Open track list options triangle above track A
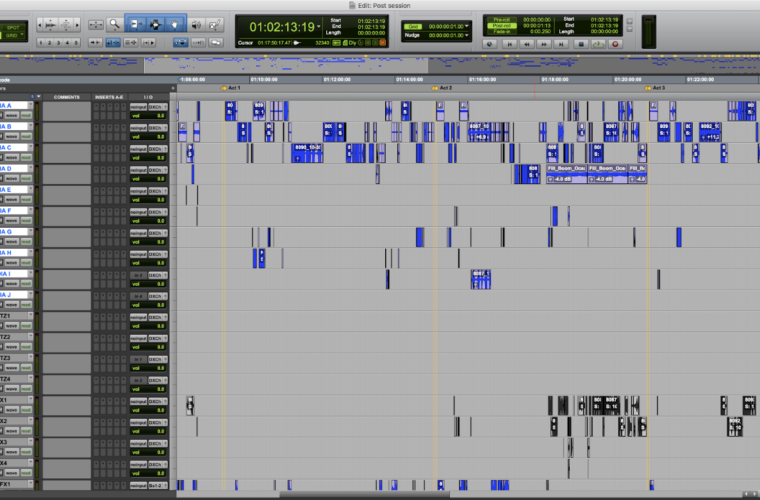The image size is (760, 500). [38, 97]
